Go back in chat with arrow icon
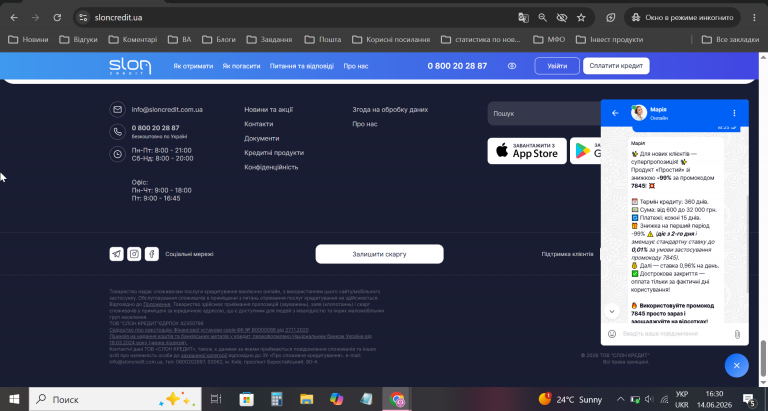The image size is (768, 411). tap(615, 113)
